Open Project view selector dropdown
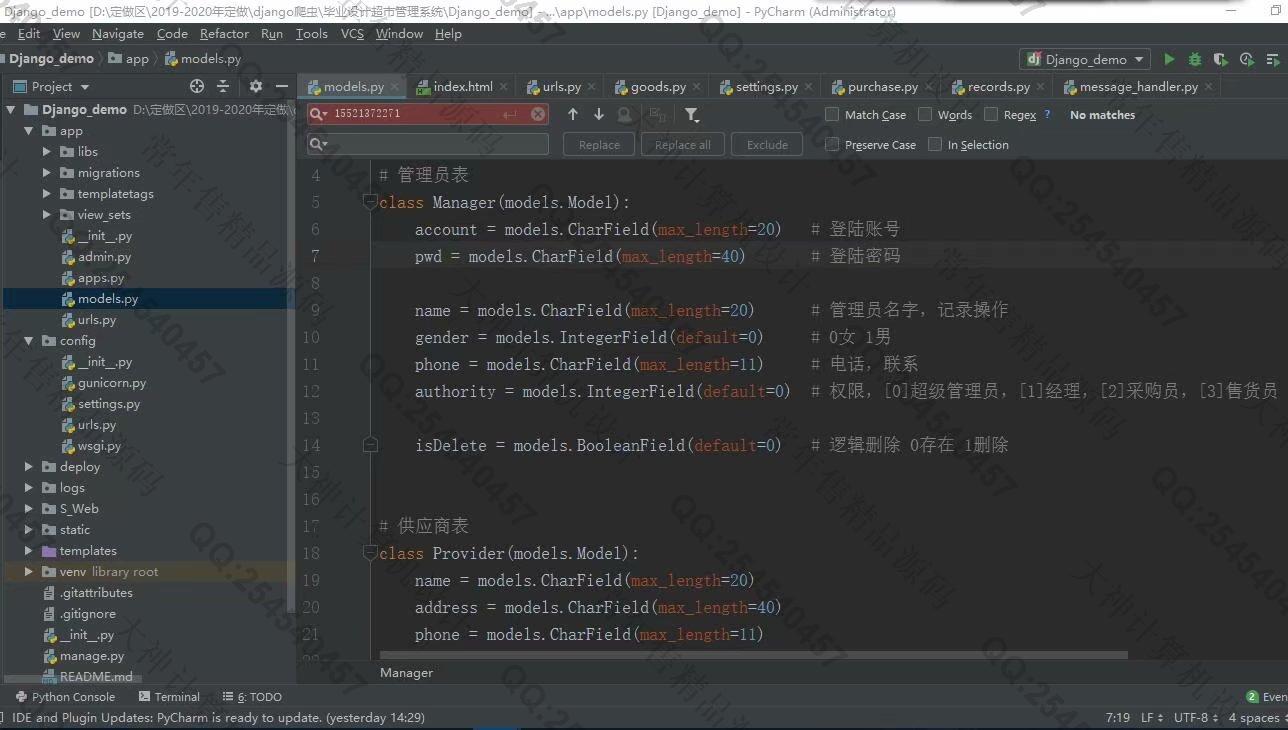Image resolution: width=1288 pixels, height=730 pixels. click(x=52, y=87)
